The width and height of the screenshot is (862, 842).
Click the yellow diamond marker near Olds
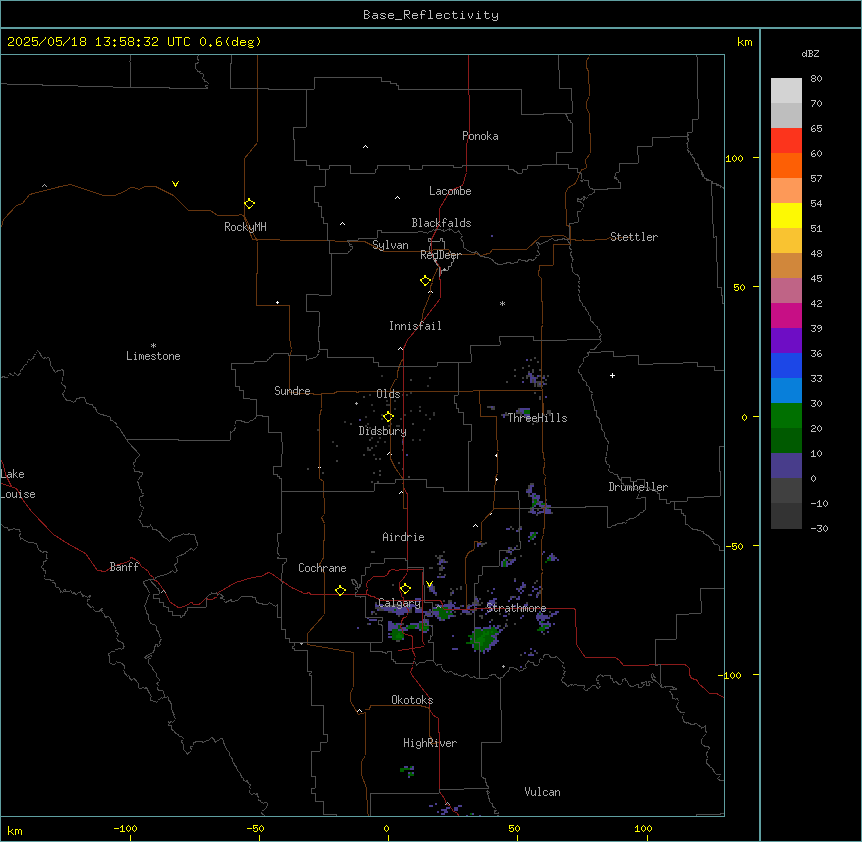(x=388, y=417)
